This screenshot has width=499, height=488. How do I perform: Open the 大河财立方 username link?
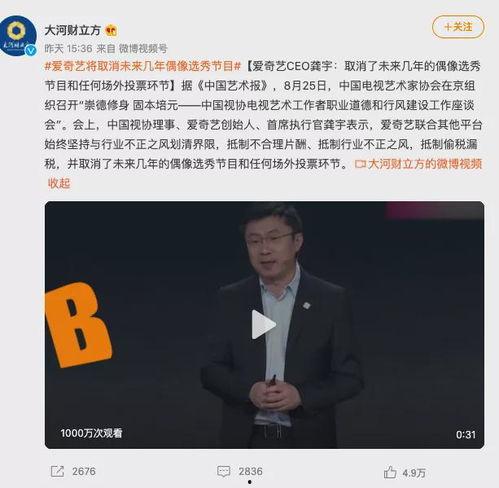(73, 31)
